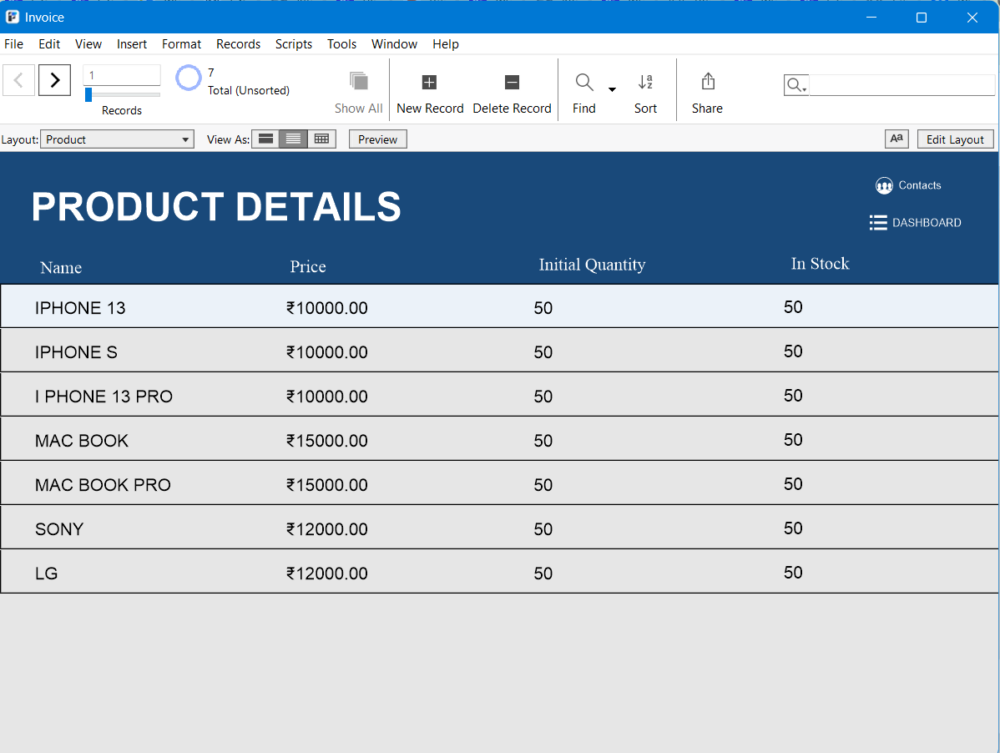
Task: Click the I PHONE 13 PRO price
Action: 327,397
